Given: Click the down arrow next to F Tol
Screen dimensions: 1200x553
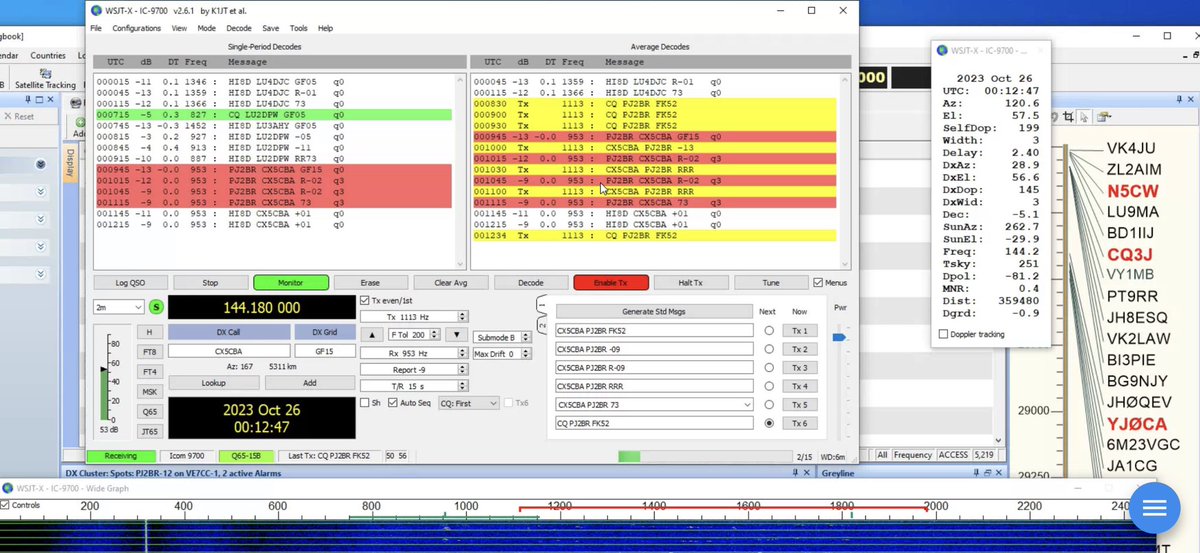Looking at the screenshot, I should coord(457,334).
